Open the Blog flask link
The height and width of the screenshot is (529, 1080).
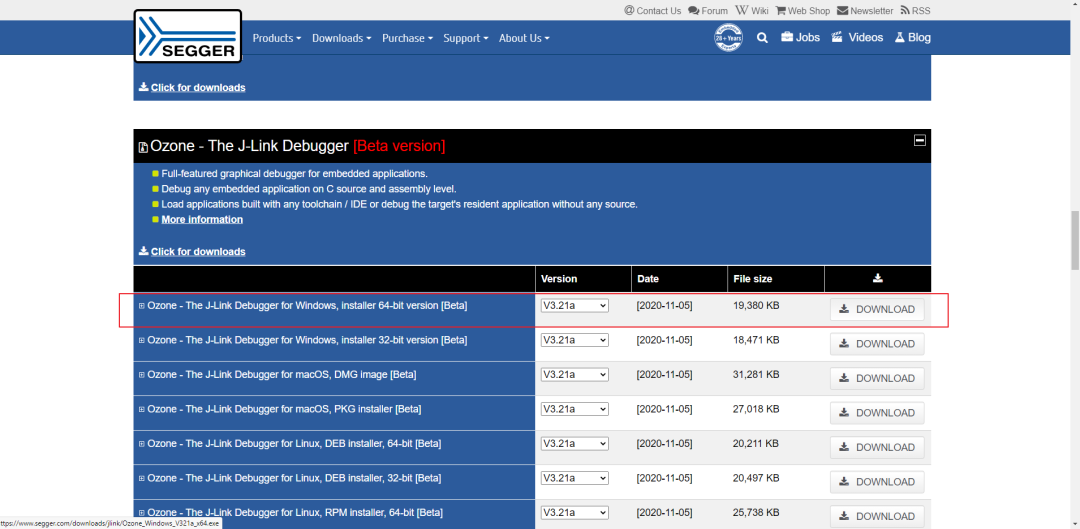(913, 37)
